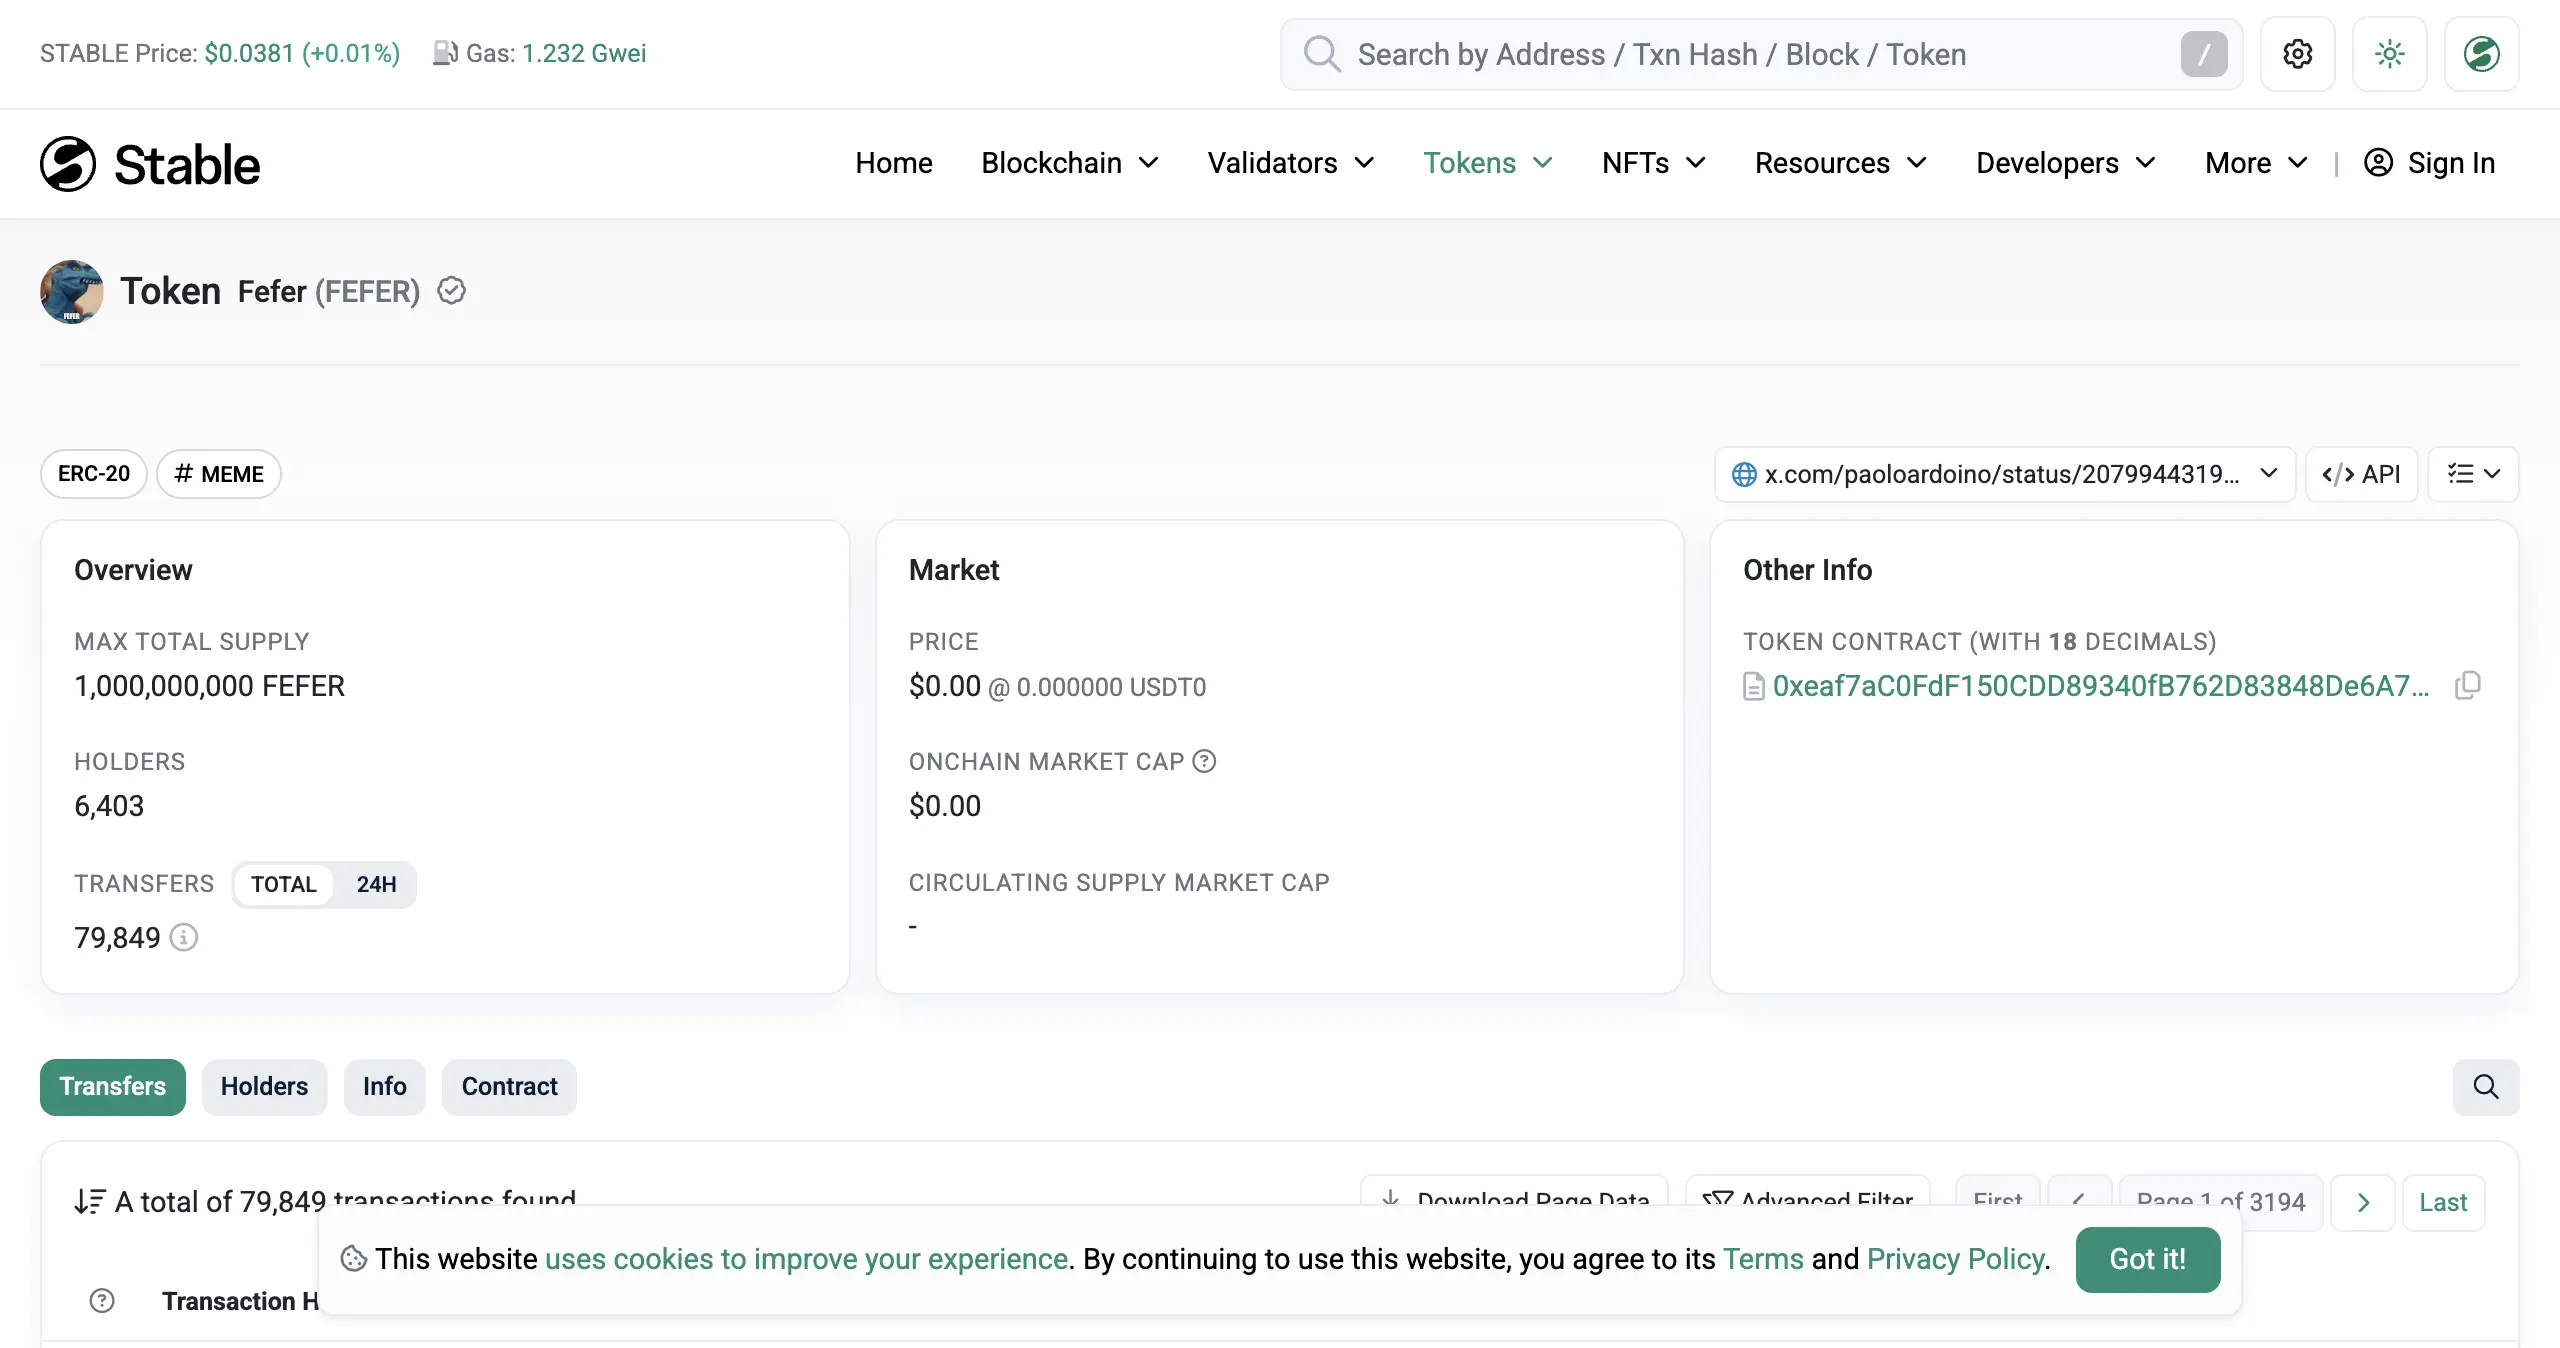This screenshot has width=2560, height=1348.
Task: Select the TOTAL transfers toggle
Action: coord(284,885)
